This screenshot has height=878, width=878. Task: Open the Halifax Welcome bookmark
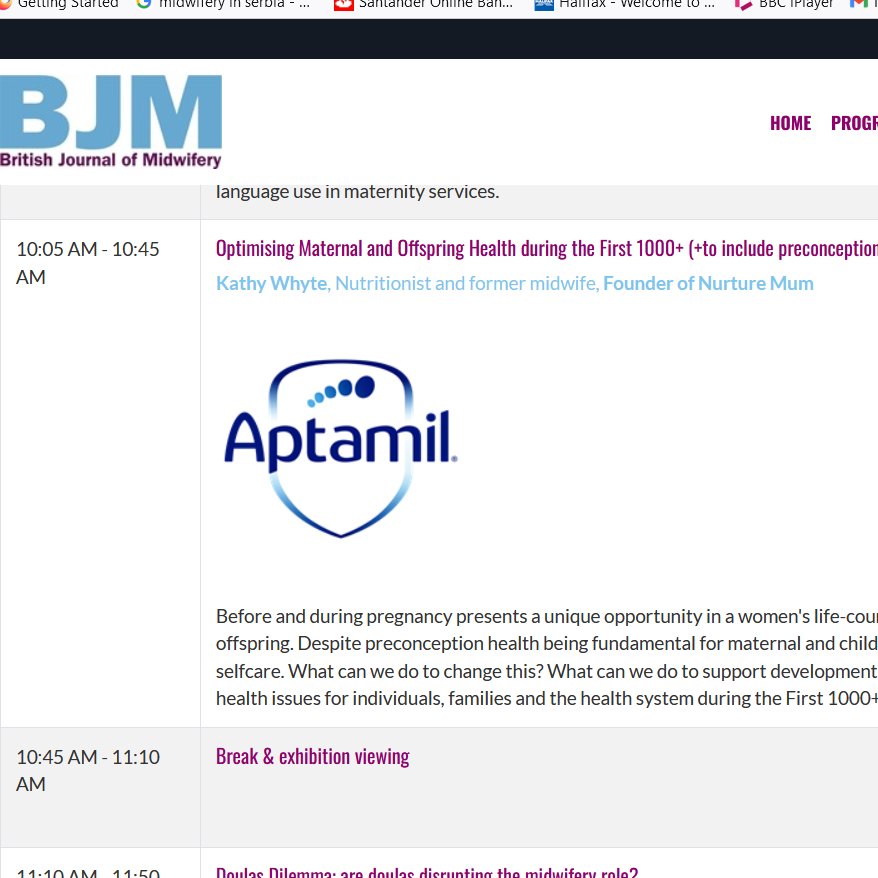(x=625, y=4)
